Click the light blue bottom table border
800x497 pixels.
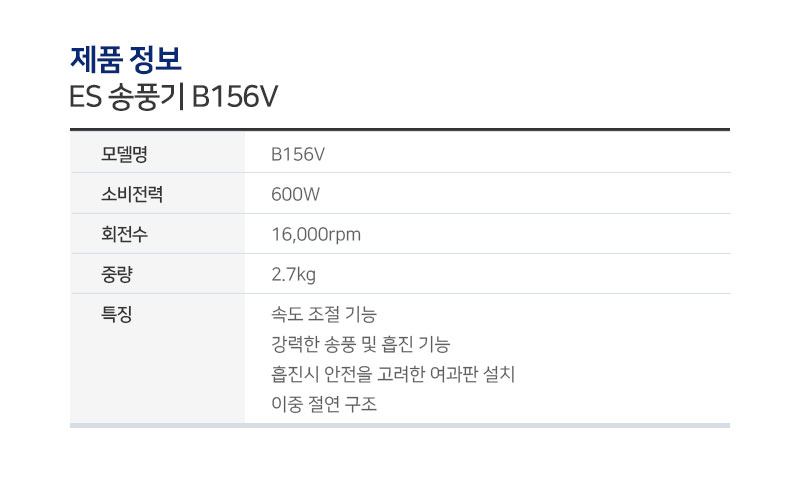click(400, 425)
